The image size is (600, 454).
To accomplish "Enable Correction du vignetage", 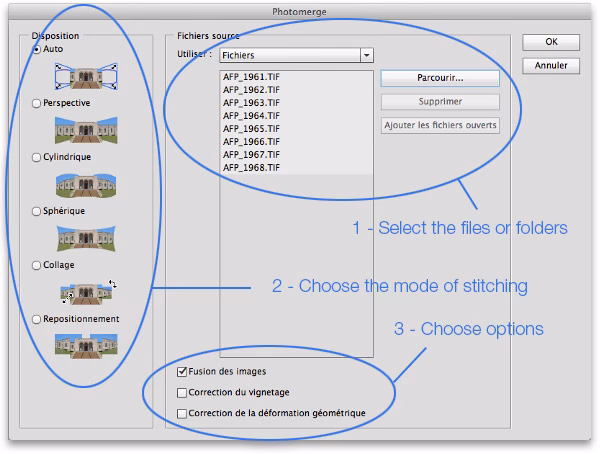I will point(182,393).
